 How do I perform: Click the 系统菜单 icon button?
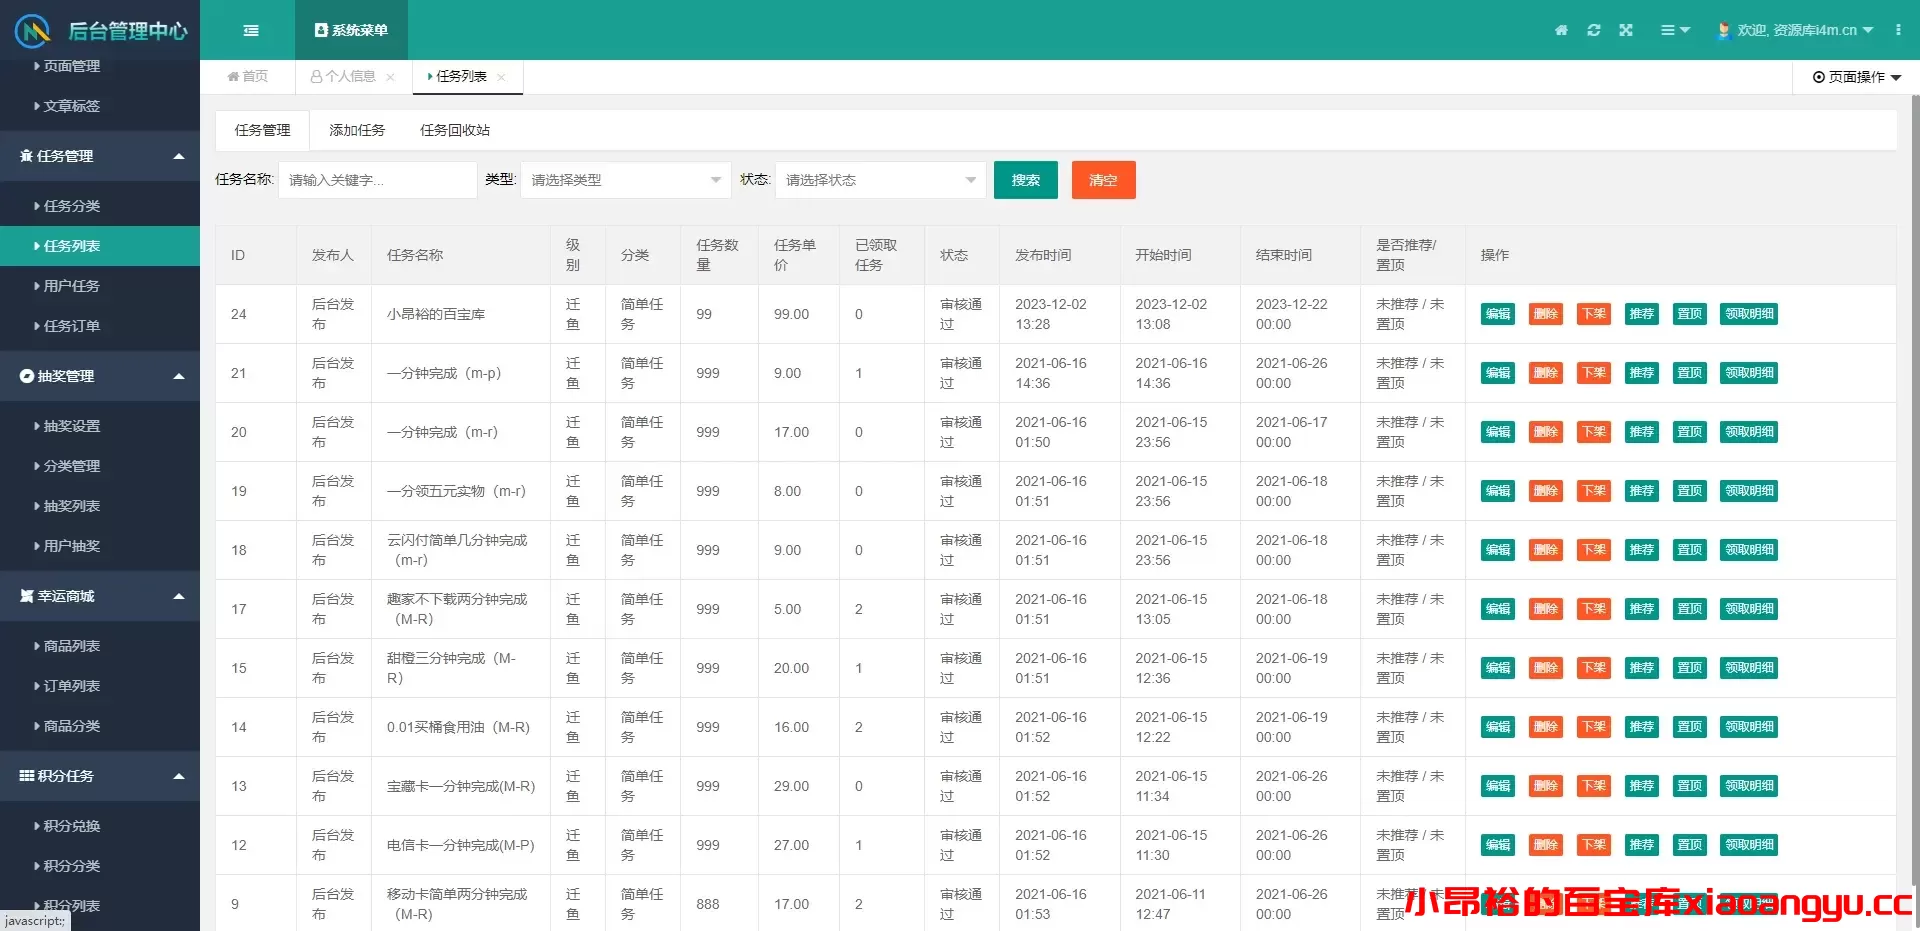point(351,30)
